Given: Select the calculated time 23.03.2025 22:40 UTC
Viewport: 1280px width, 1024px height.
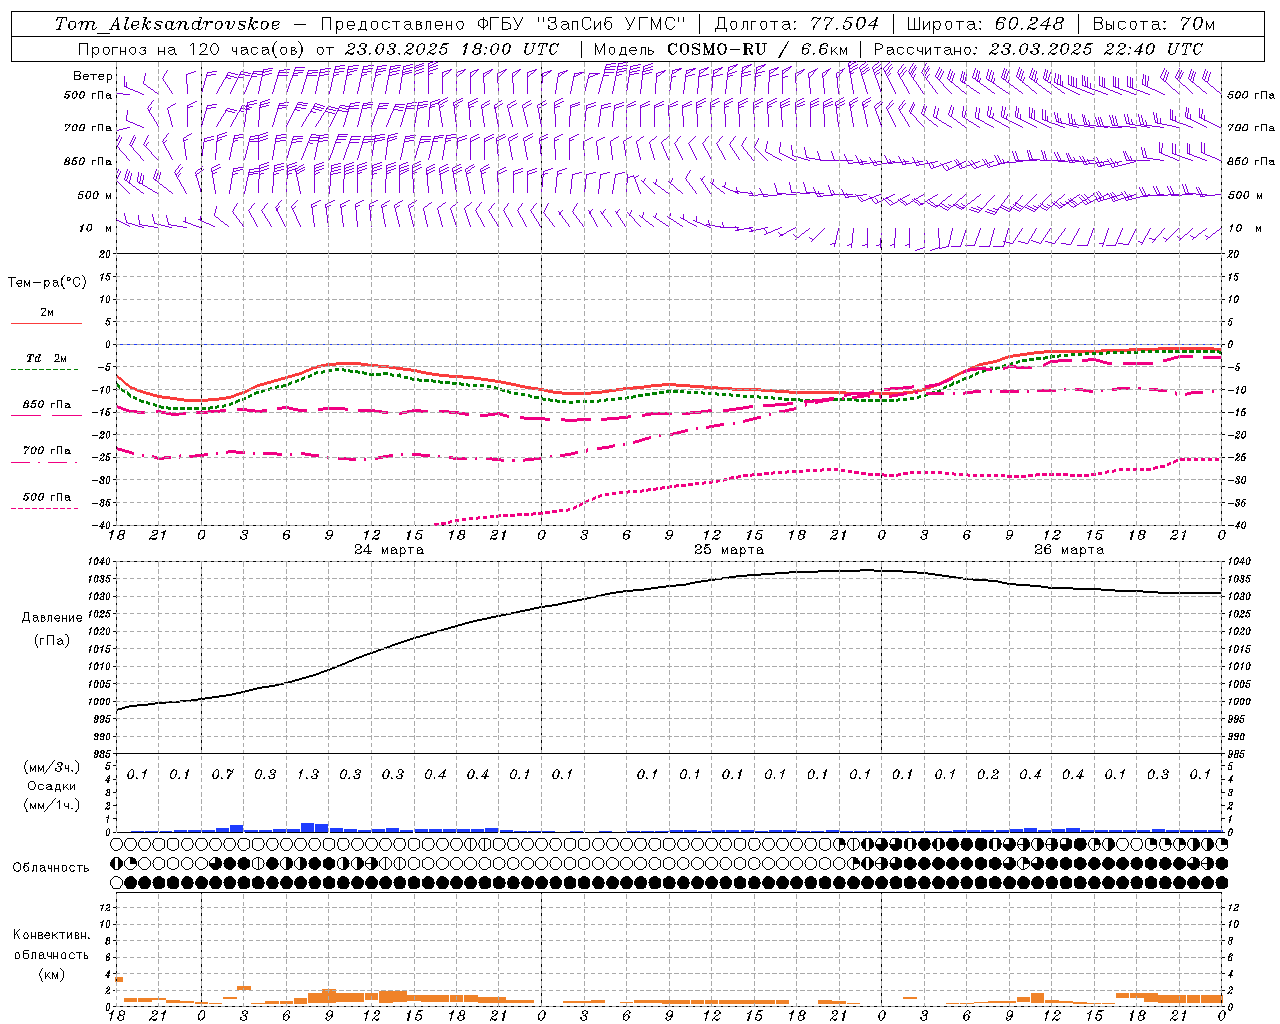Looking at the screenshot, I should pyautogui.click(x=1096, y=48).
